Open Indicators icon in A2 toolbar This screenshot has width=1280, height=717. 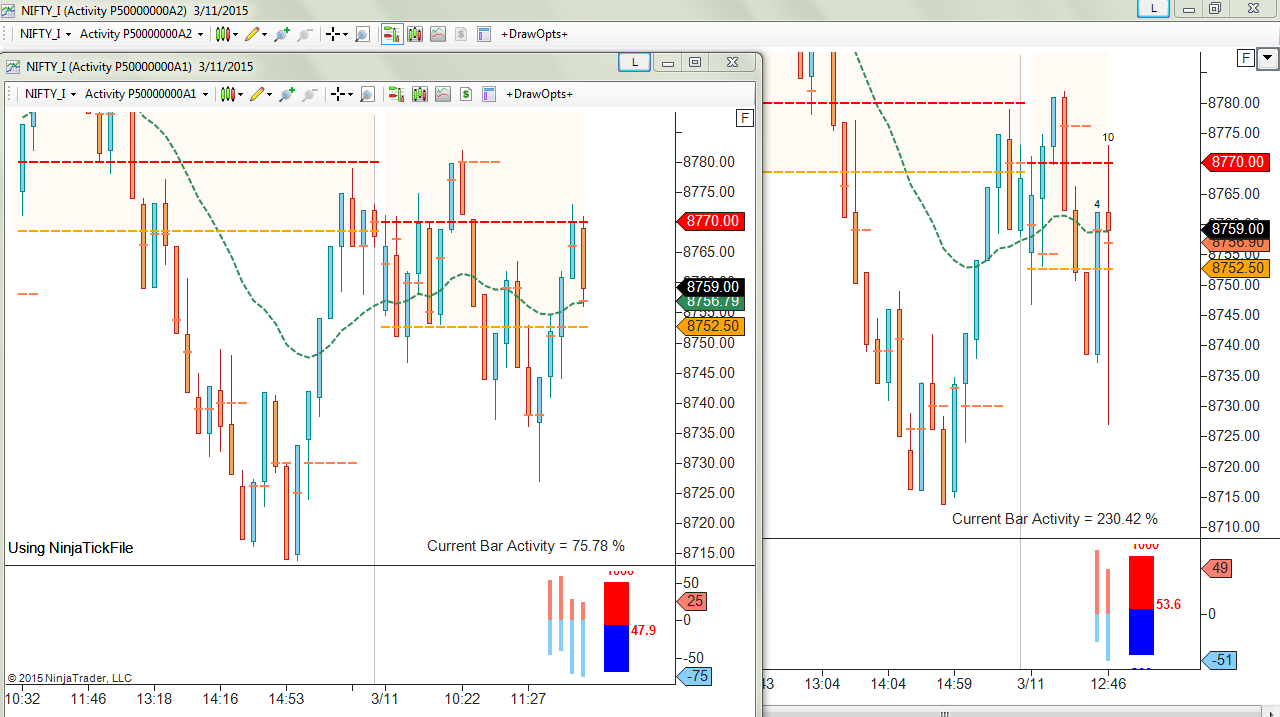(x=438, y=34)
